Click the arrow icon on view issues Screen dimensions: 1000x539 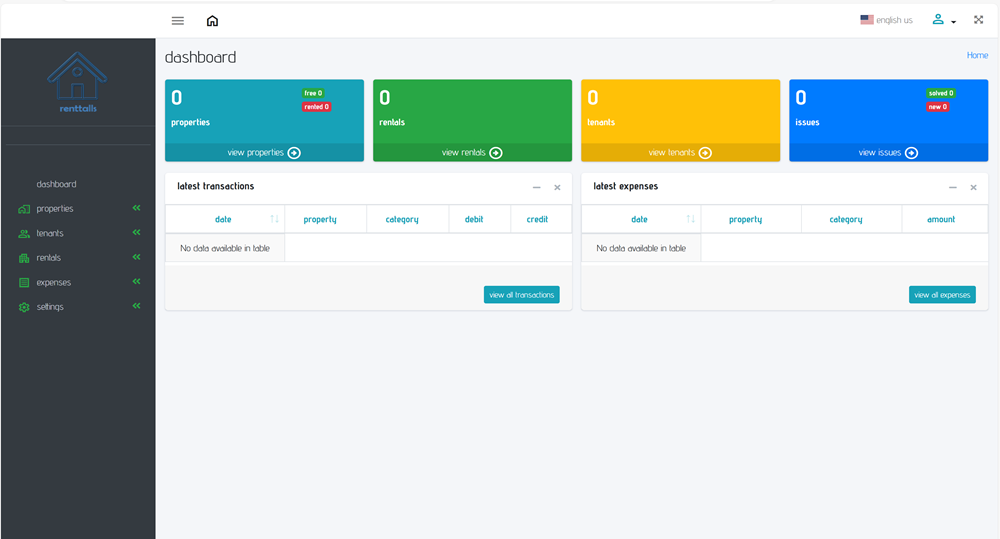[x=911, y=153]
